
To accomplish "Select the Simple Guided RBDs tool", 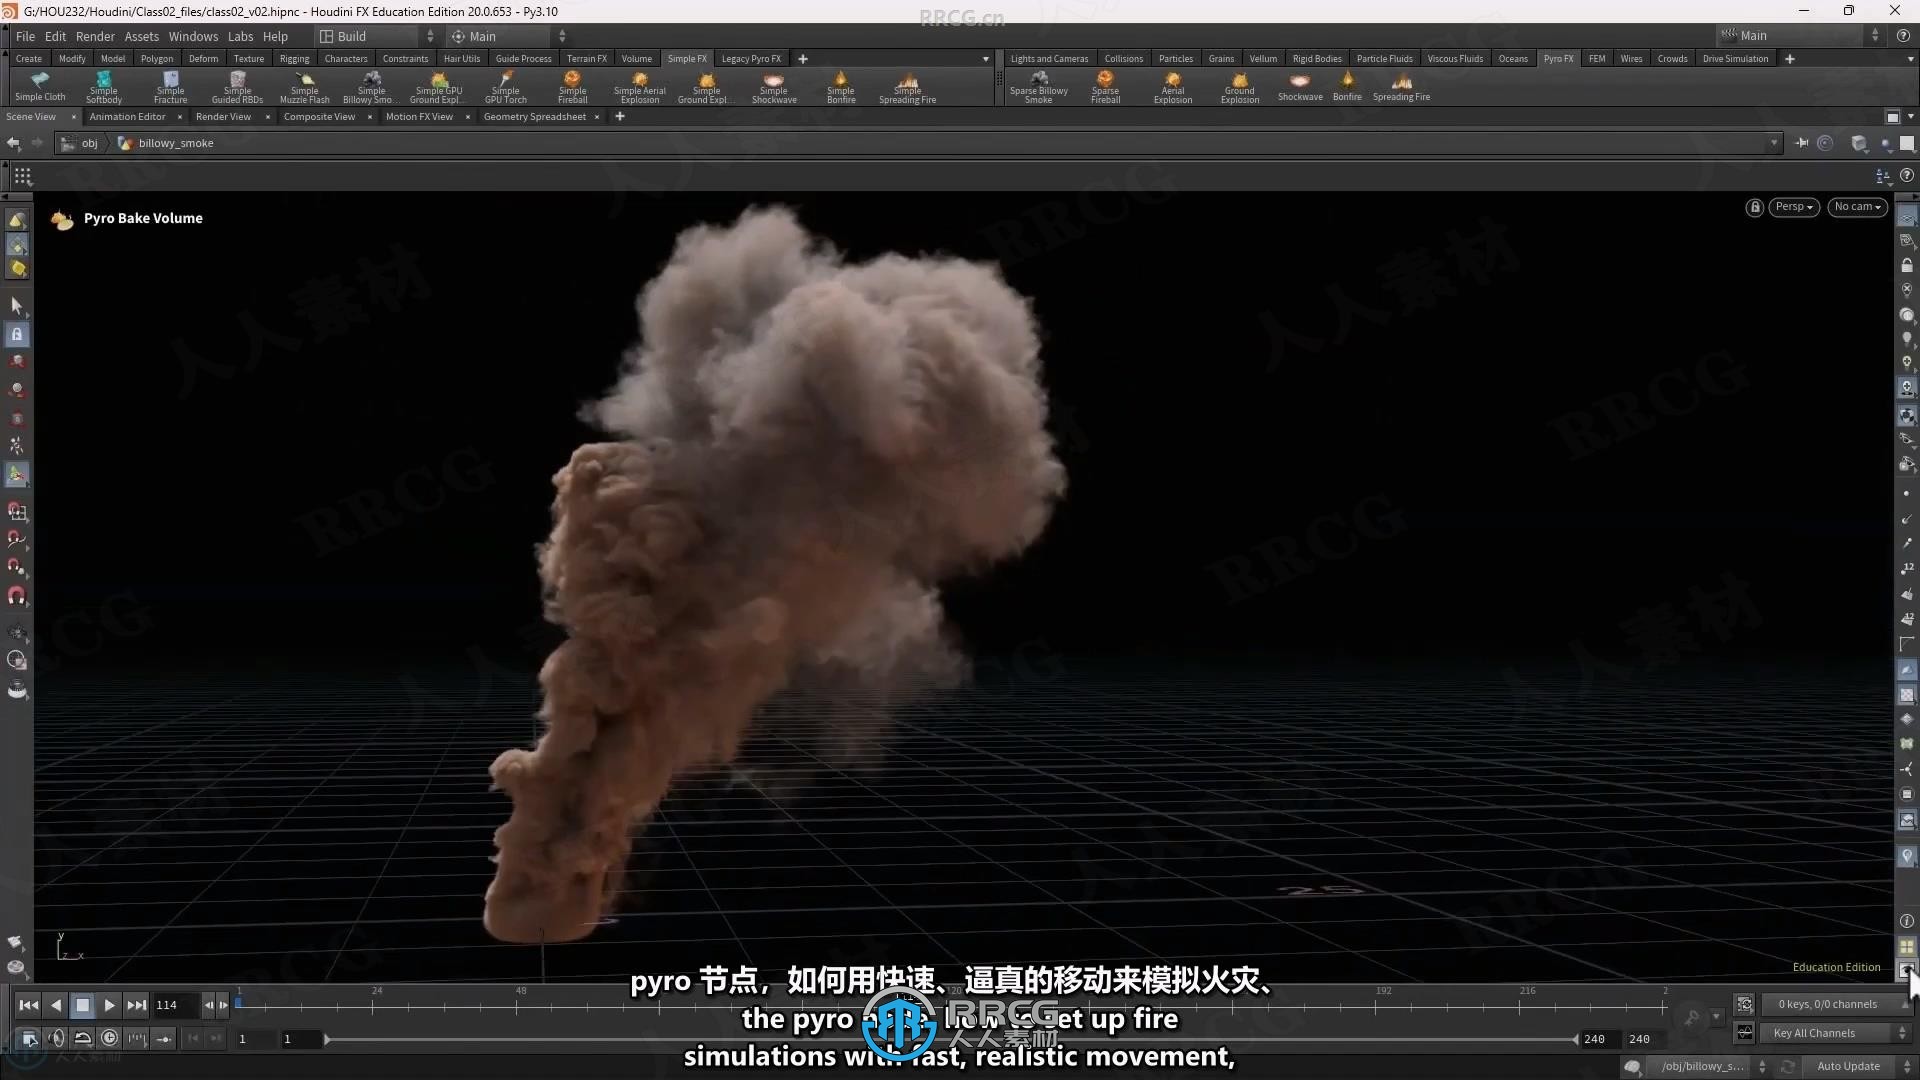I will point(237,87).
